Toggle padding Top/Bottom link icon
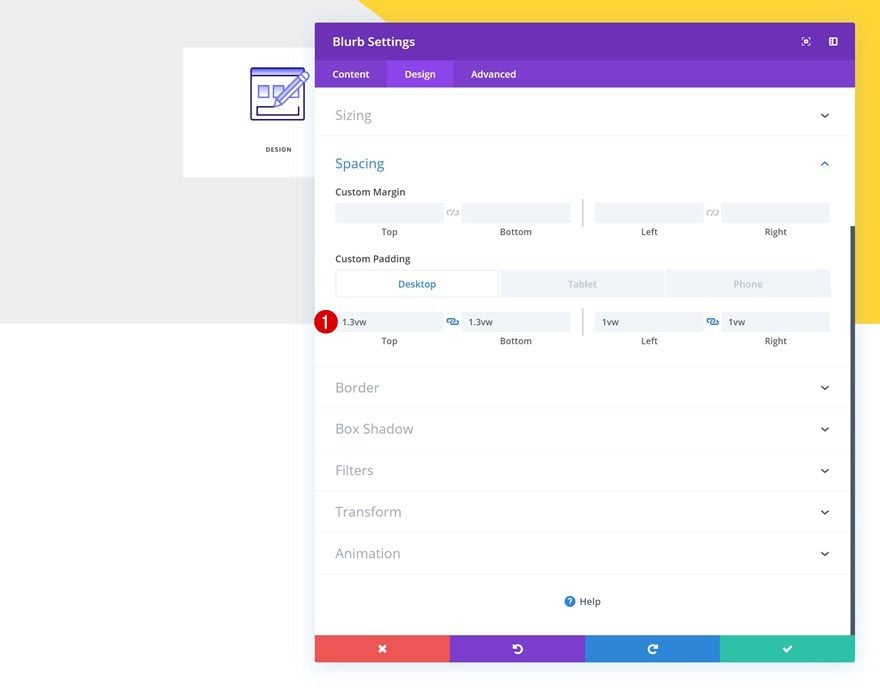 [x=452, y=322]
